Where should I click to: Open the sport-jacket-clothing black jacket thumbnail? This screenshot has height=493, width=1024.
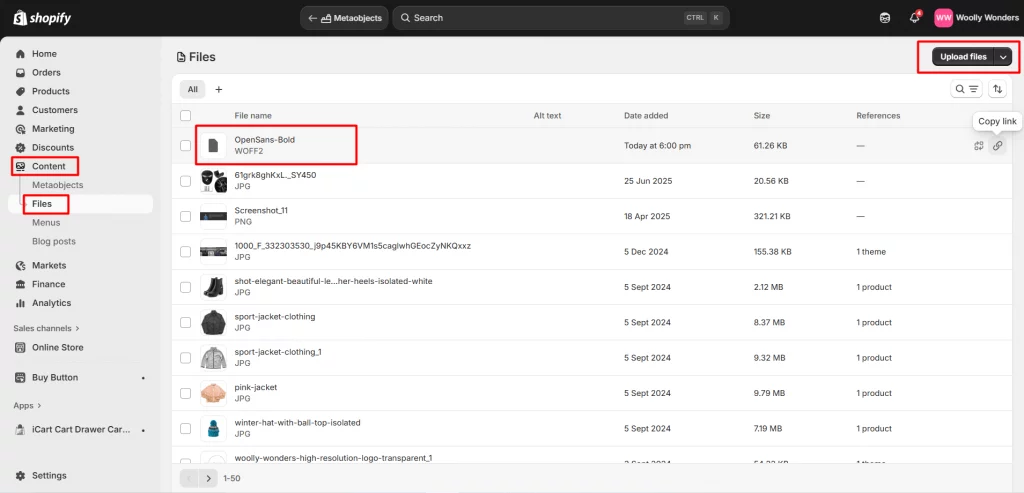(x=213, y=323)
